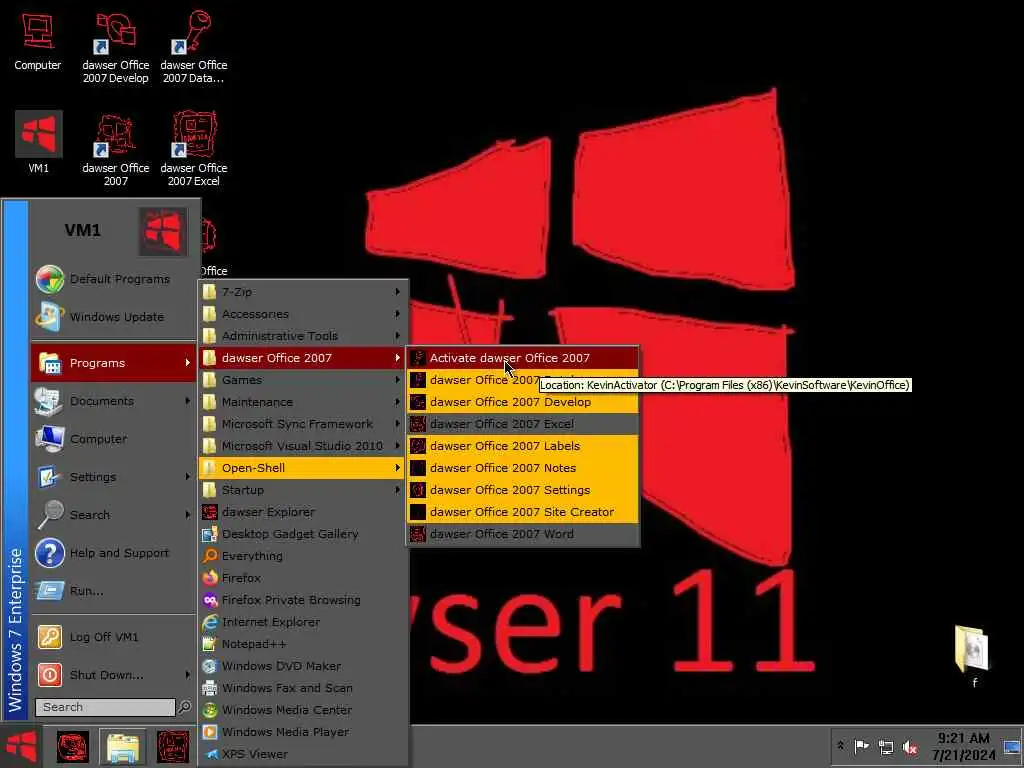Open the Open-Shell folder
The image size is (1024, 768).
tap(303, 468)
